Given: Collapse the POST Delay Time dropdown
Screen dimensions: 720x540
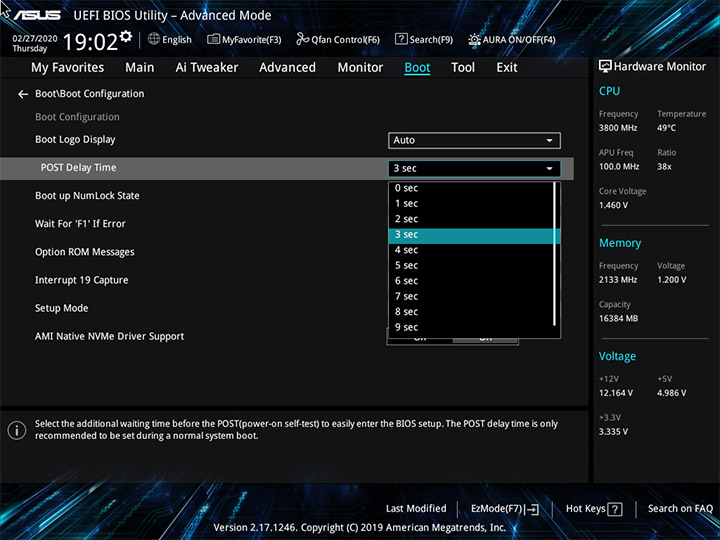Looking at the screenshot, I should pos(474,169).
